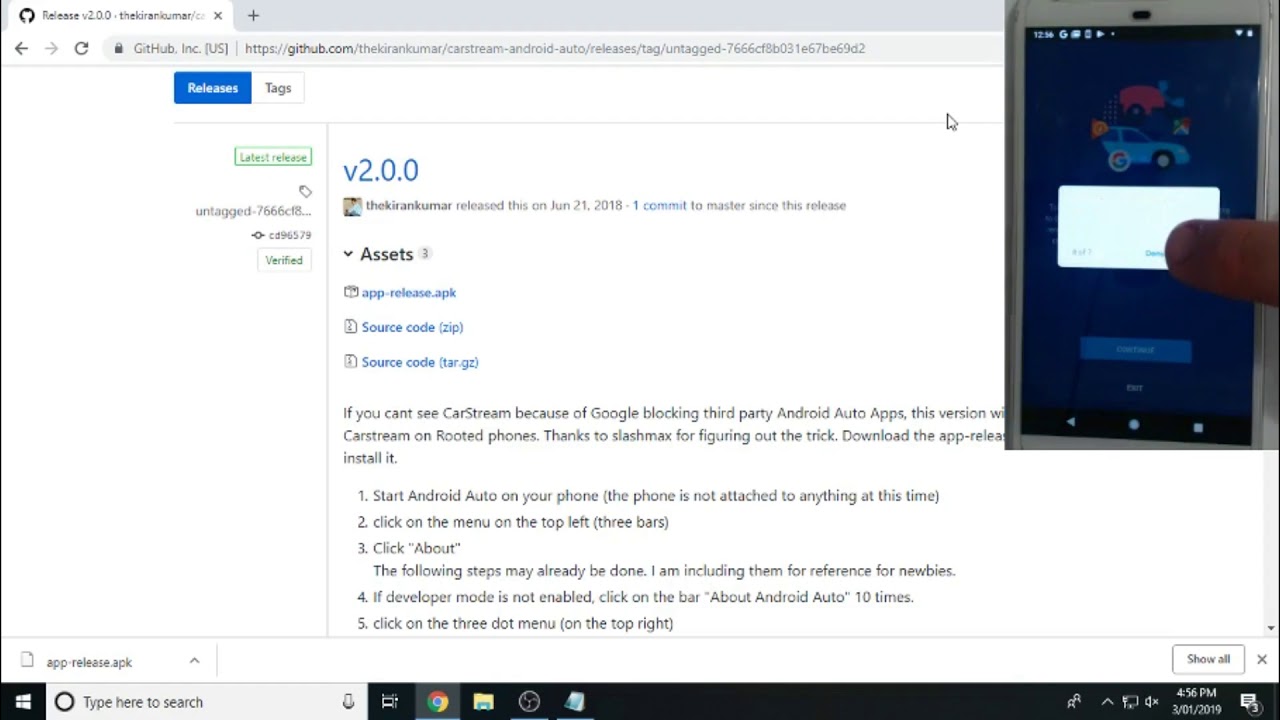Click the address bar URL
Viewport: 1280px width, 720px height.
555,48
